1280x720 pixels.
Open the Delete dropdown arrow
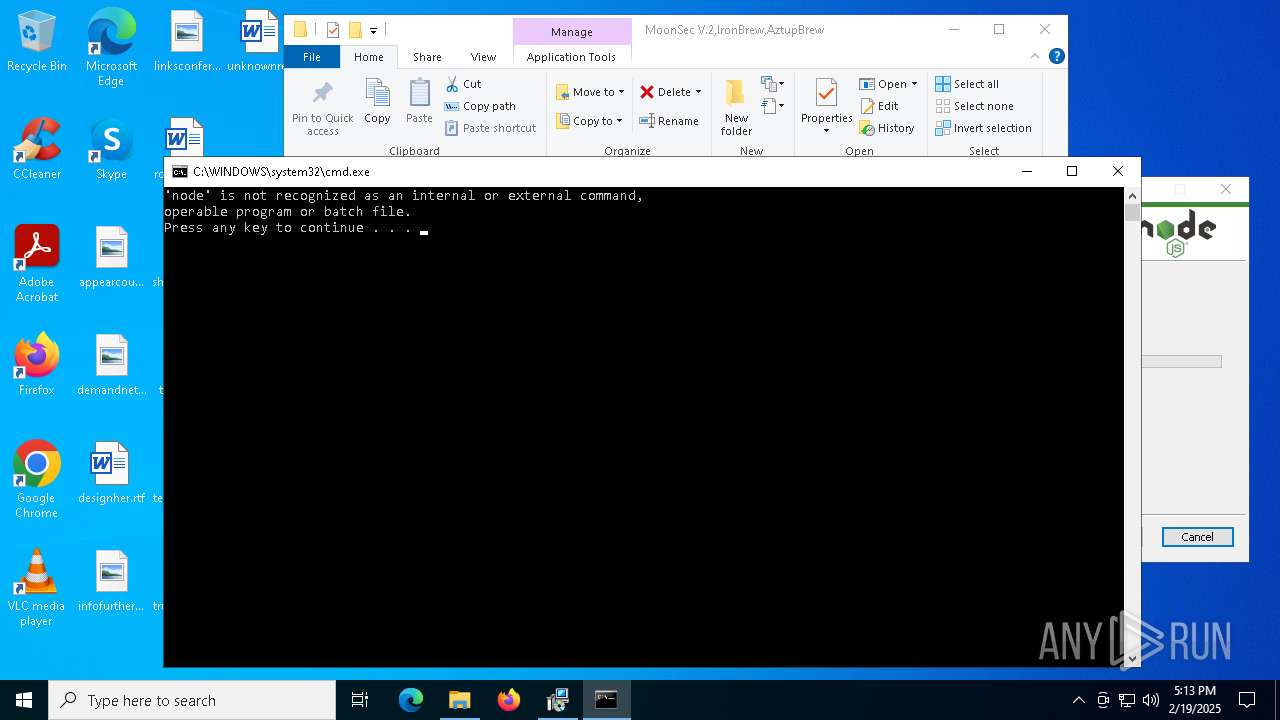point(698,92)
